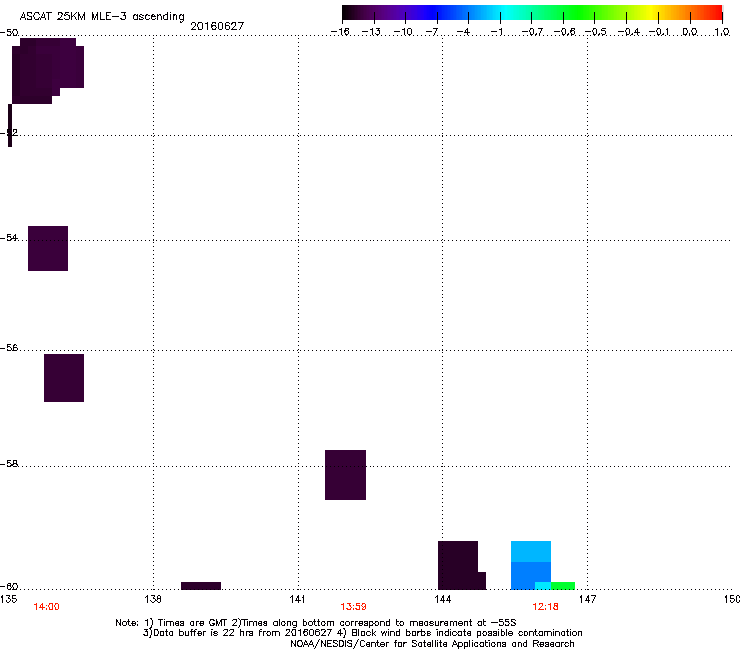Image resolution: width=740 pixels, height=650 pixels.
Task: Click the -13 label on color scale
Action: [x=371, y=32]
